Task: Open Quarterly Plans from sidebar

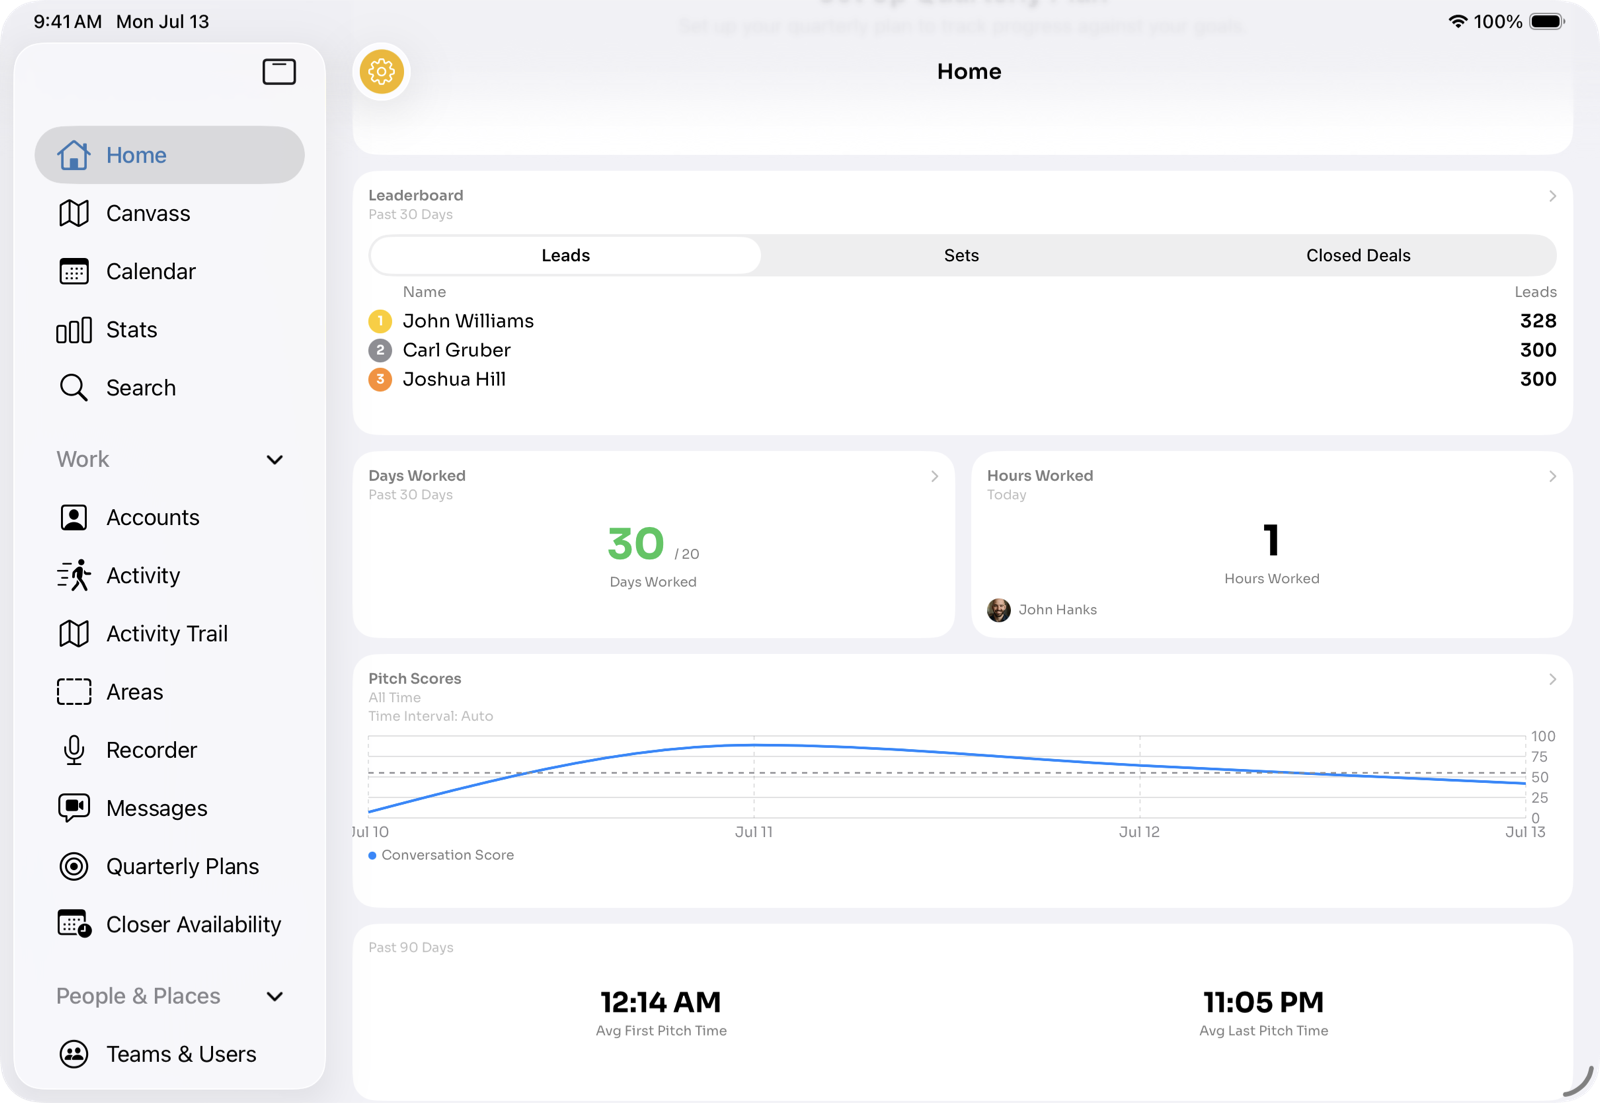Action: coord(170,866)
